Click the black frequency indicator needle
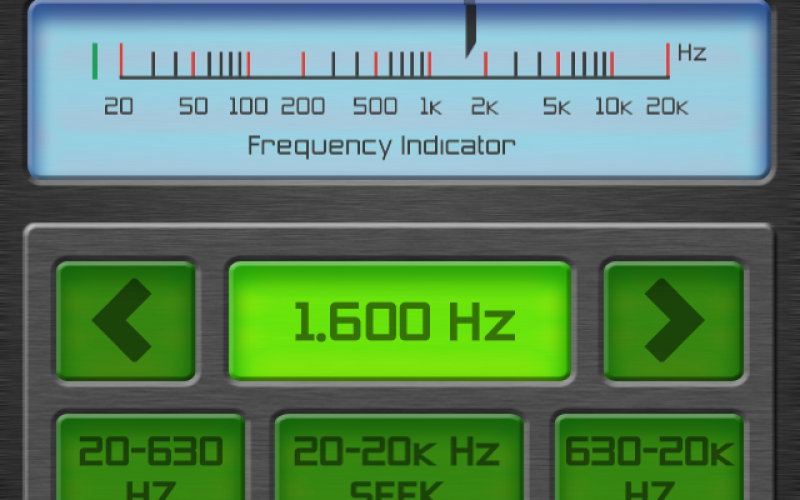This screenshot has height=500, width=800. pyautogui.click(x=470, y=28)
